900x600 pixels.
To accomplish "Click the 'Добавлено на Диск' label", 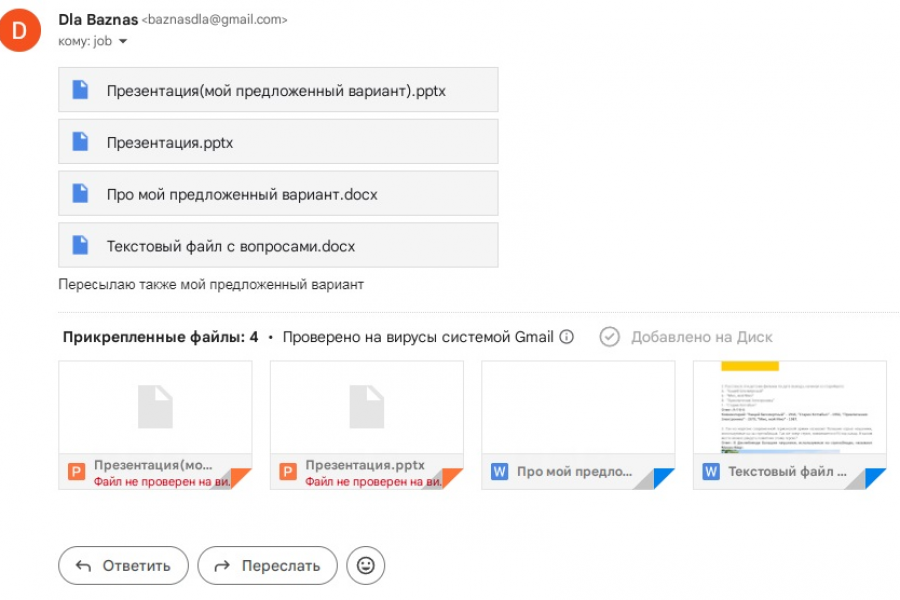I will (x=701, y=337).
